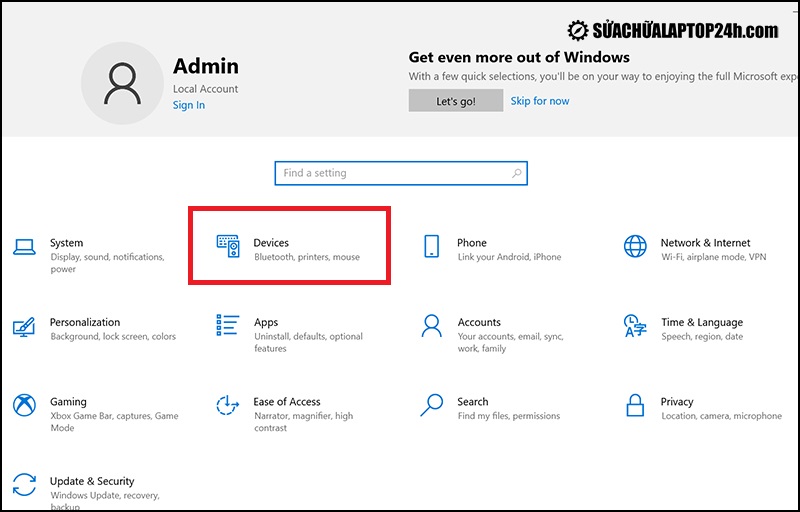Click the Gaming Xbox icon
The image size is (800, 512).
point(24,405)
